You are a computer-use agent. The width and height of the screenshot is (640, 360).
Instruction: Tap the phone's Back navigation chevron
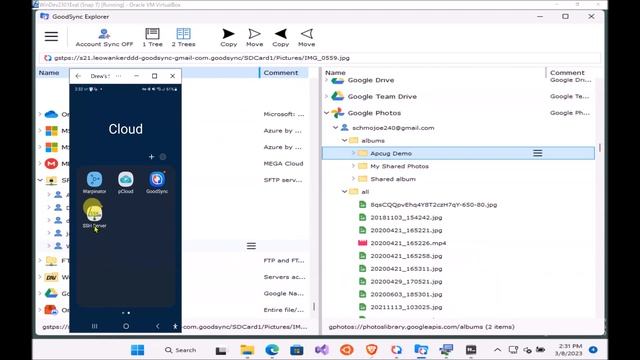(158, 326)
